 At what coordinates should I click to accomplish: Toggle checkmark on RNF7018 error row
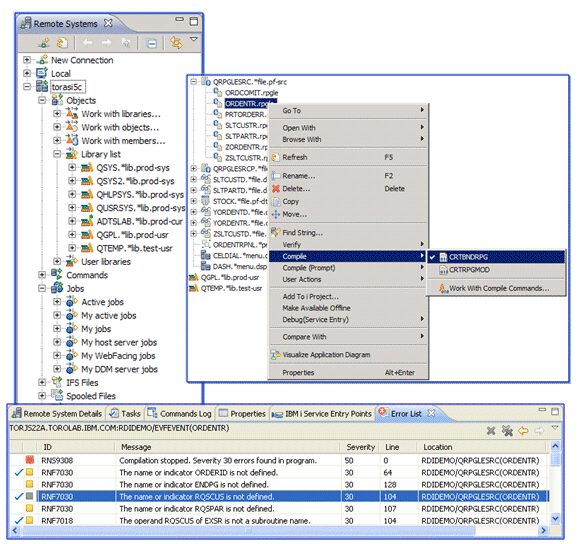pos(18,520)
